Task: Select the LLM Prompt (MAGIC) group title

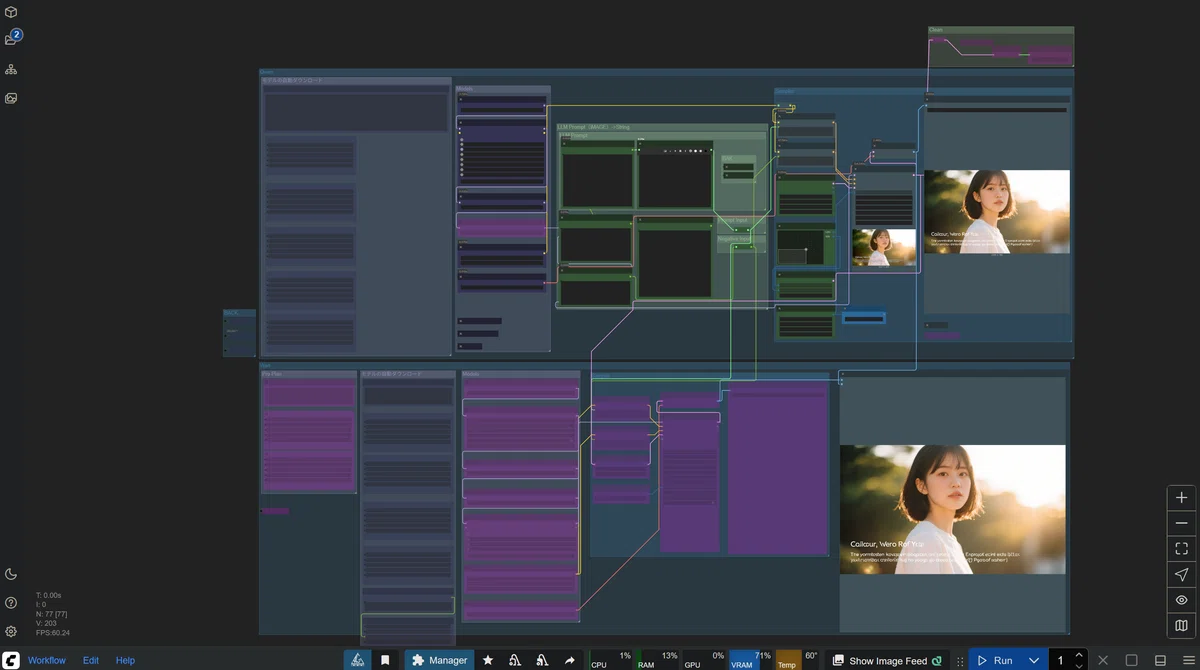Action: click(x=594, y=127)
